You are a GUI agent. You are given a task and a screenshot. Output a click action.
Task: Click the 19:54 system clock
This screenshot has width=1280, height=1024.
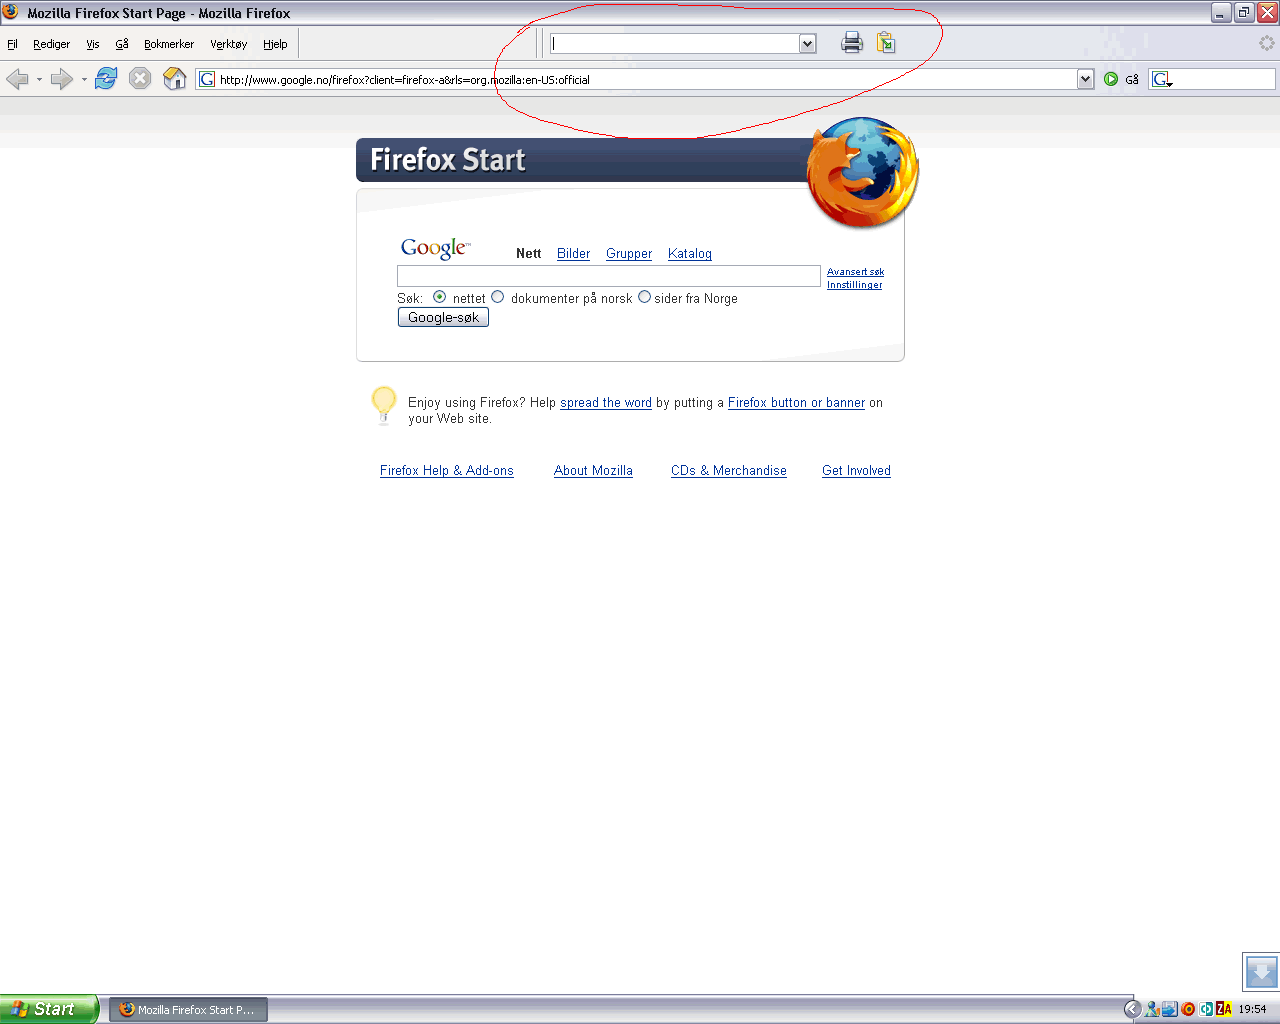click(1252, 1010)
